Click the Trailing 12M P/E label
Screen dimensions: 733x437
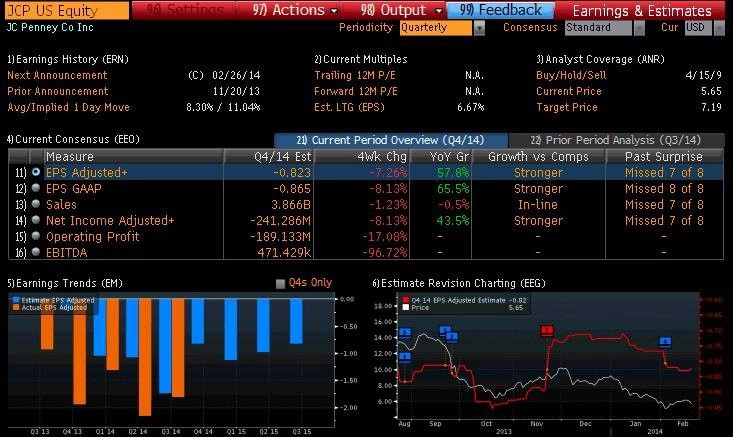(x=355, y=75)
